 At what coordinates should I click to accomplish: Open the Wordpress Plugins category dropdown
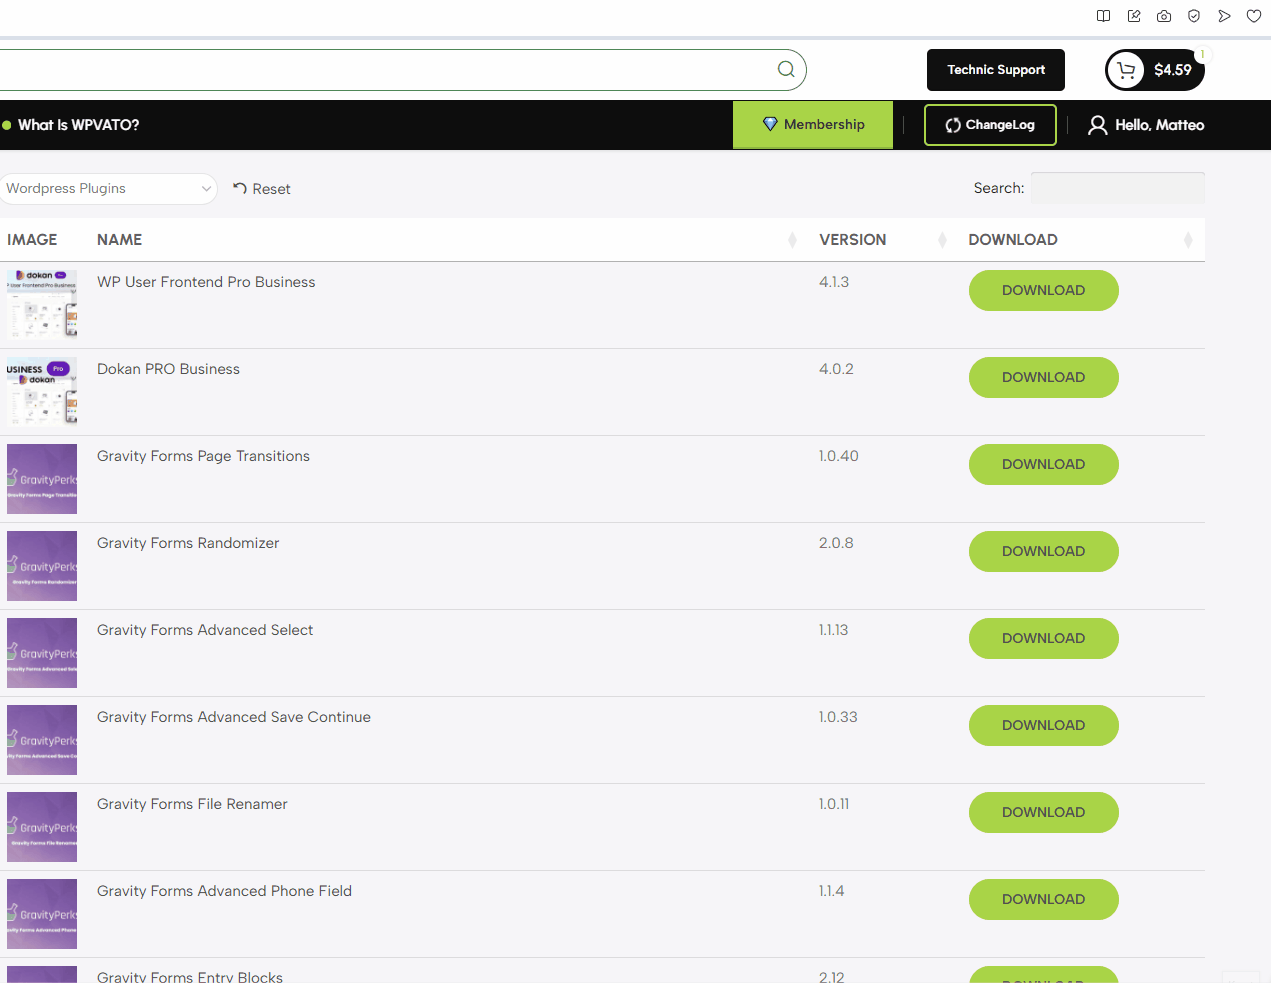pos(108,188)
